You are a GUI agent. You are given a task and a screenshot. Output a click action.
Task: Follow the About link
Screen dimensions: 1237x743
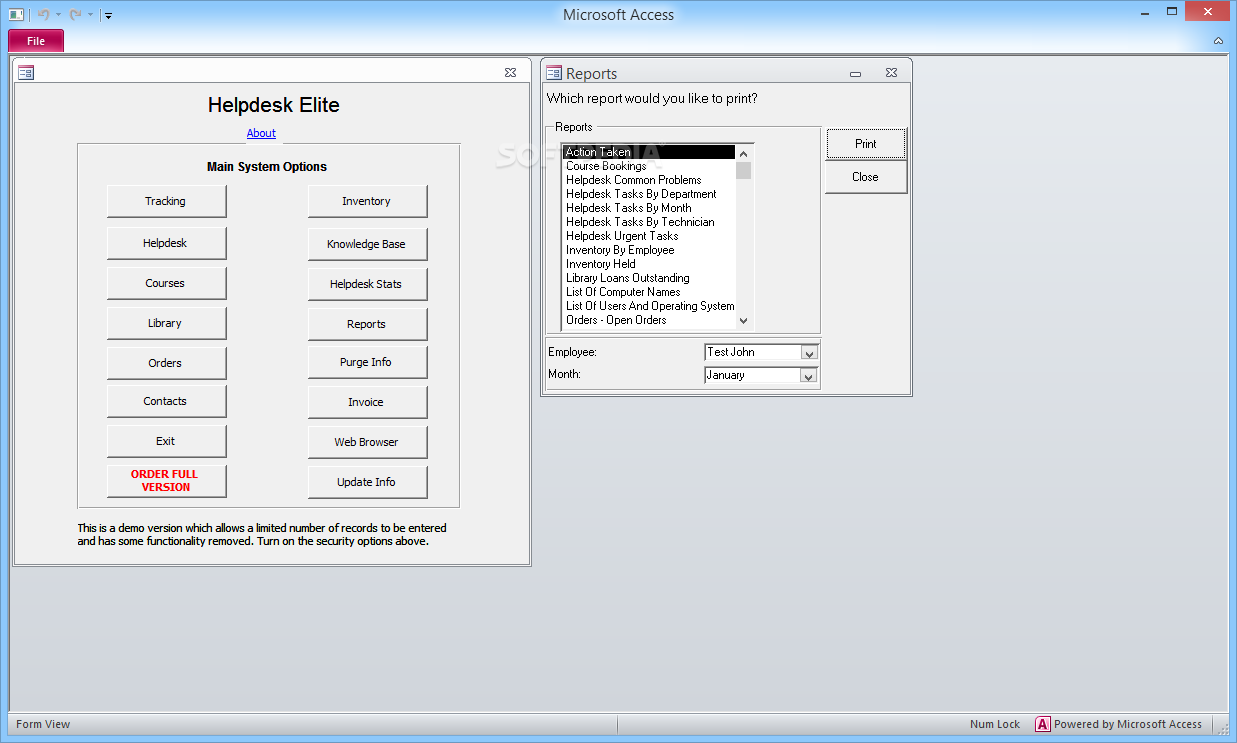261,133
